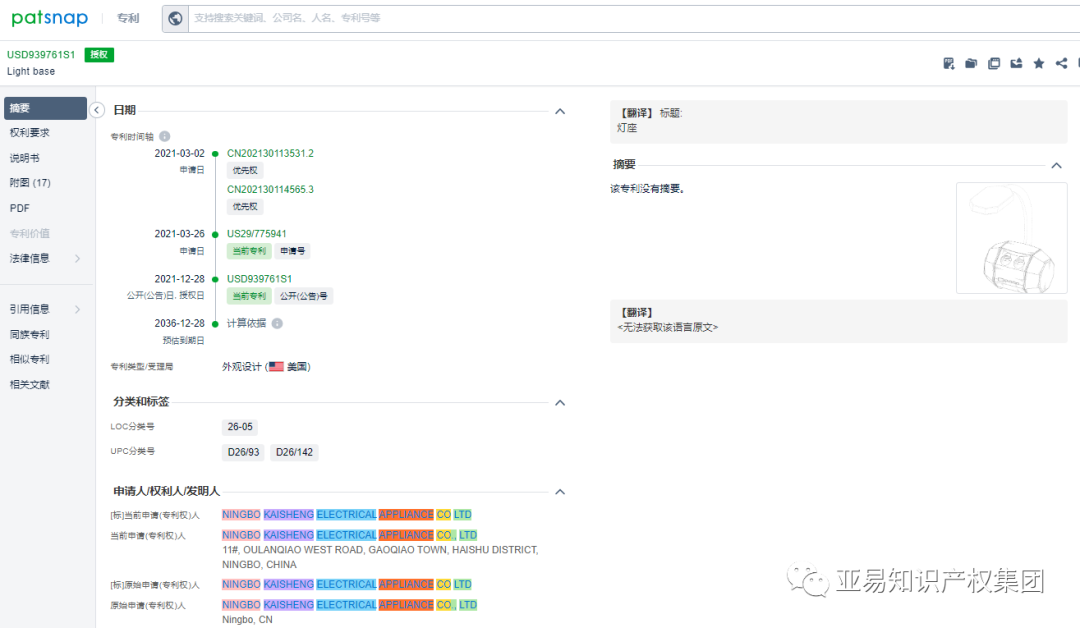Click the email alert inbox icon

[x=1017, y=63]
